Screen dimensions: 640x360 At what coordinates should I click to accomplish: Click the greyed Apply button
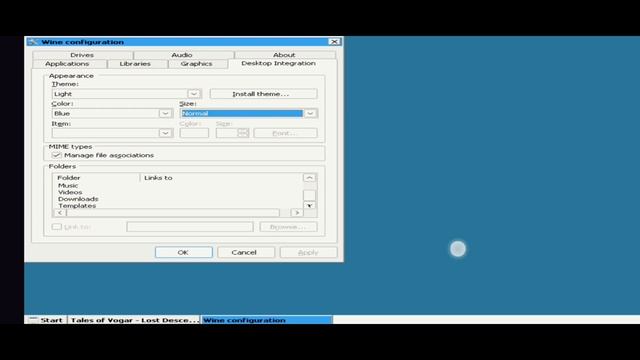pyautogui.click(x=308, y=252)
